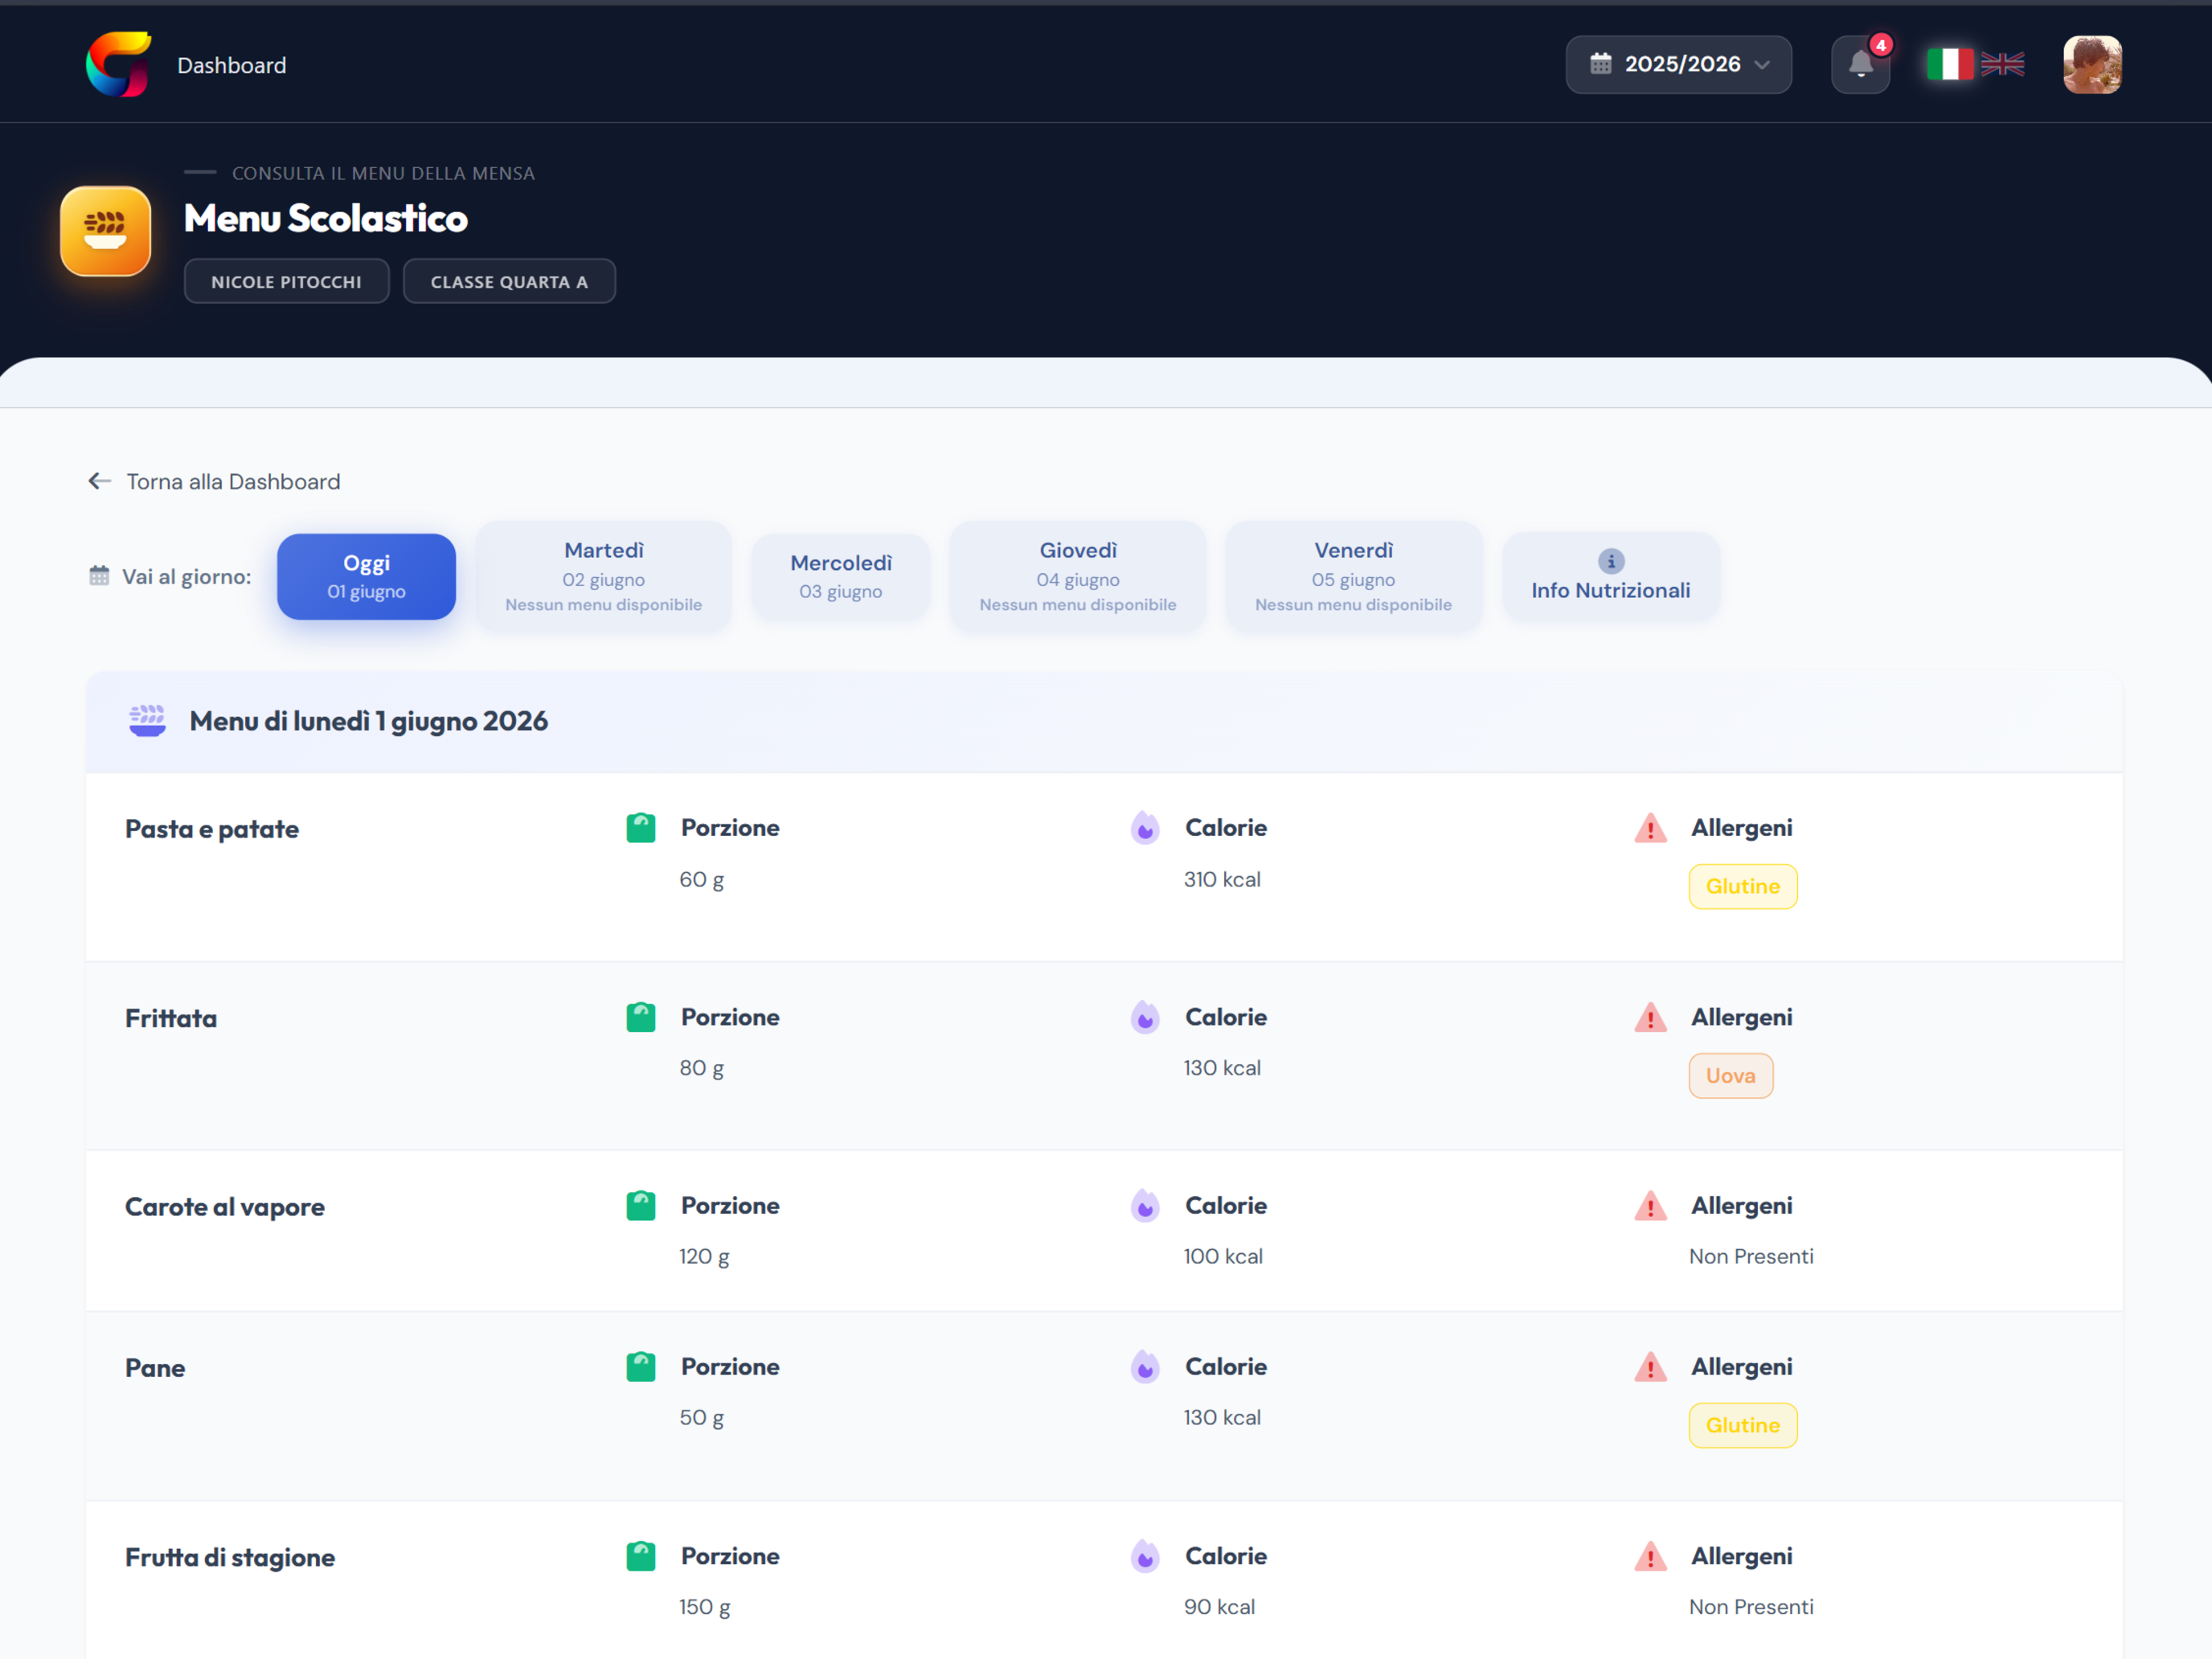Click Menu di lunedì 1 giugno 2026 heading
This screenshot has width=2212, height=1659.
(368, 721)
